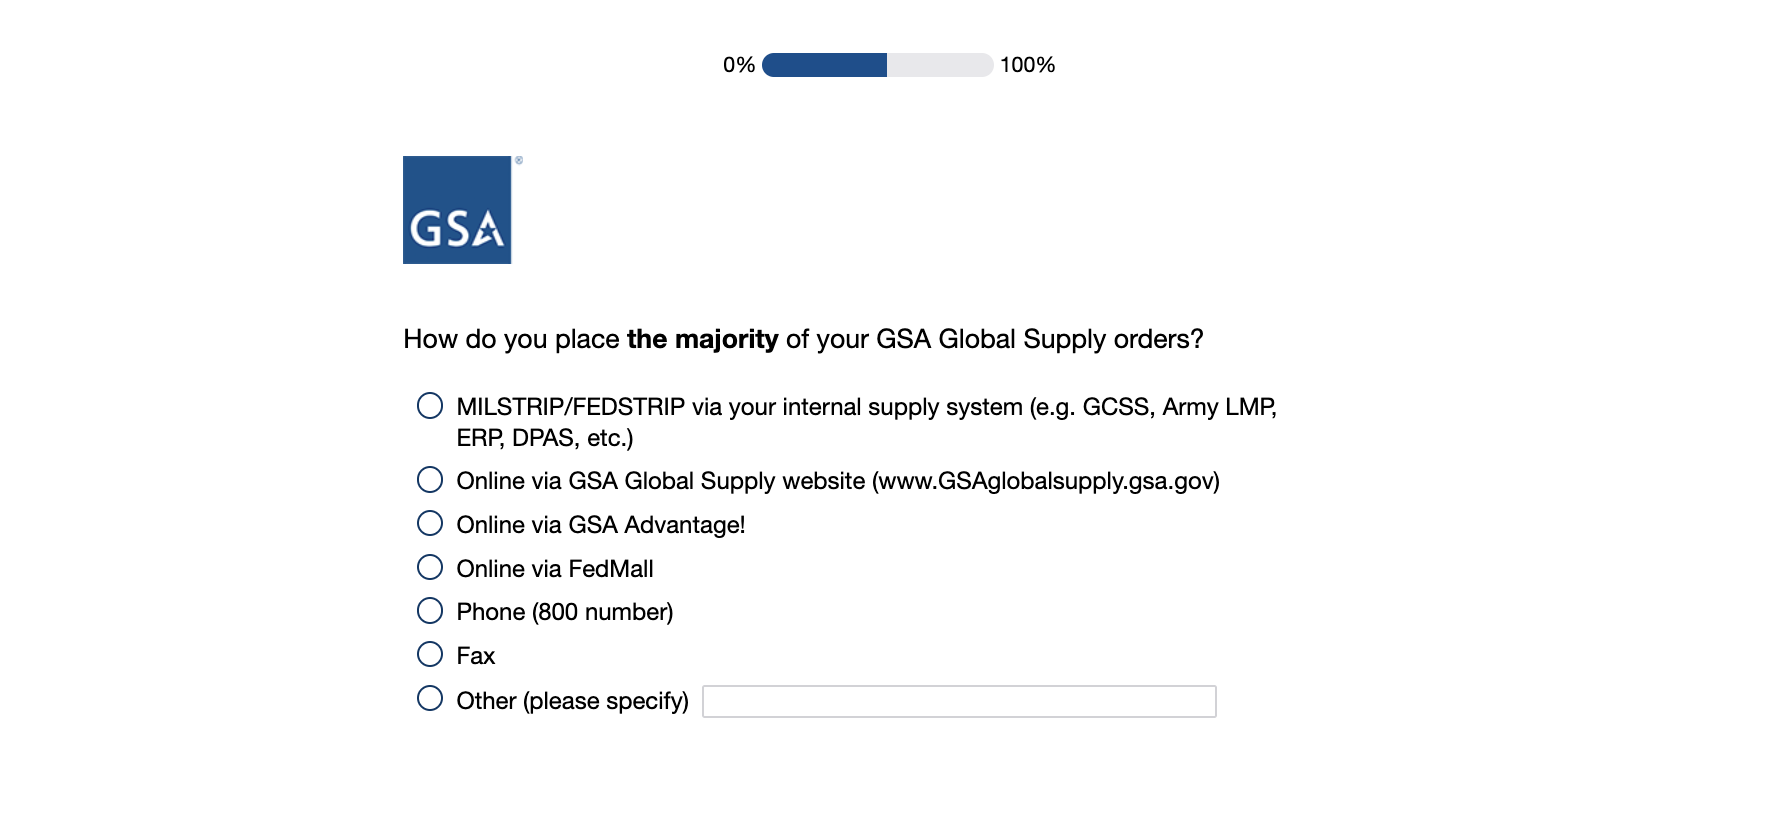1773x827 pixels.
Task: Choose the GSA Global Supply website radio
Action: [x=430, y=480]
